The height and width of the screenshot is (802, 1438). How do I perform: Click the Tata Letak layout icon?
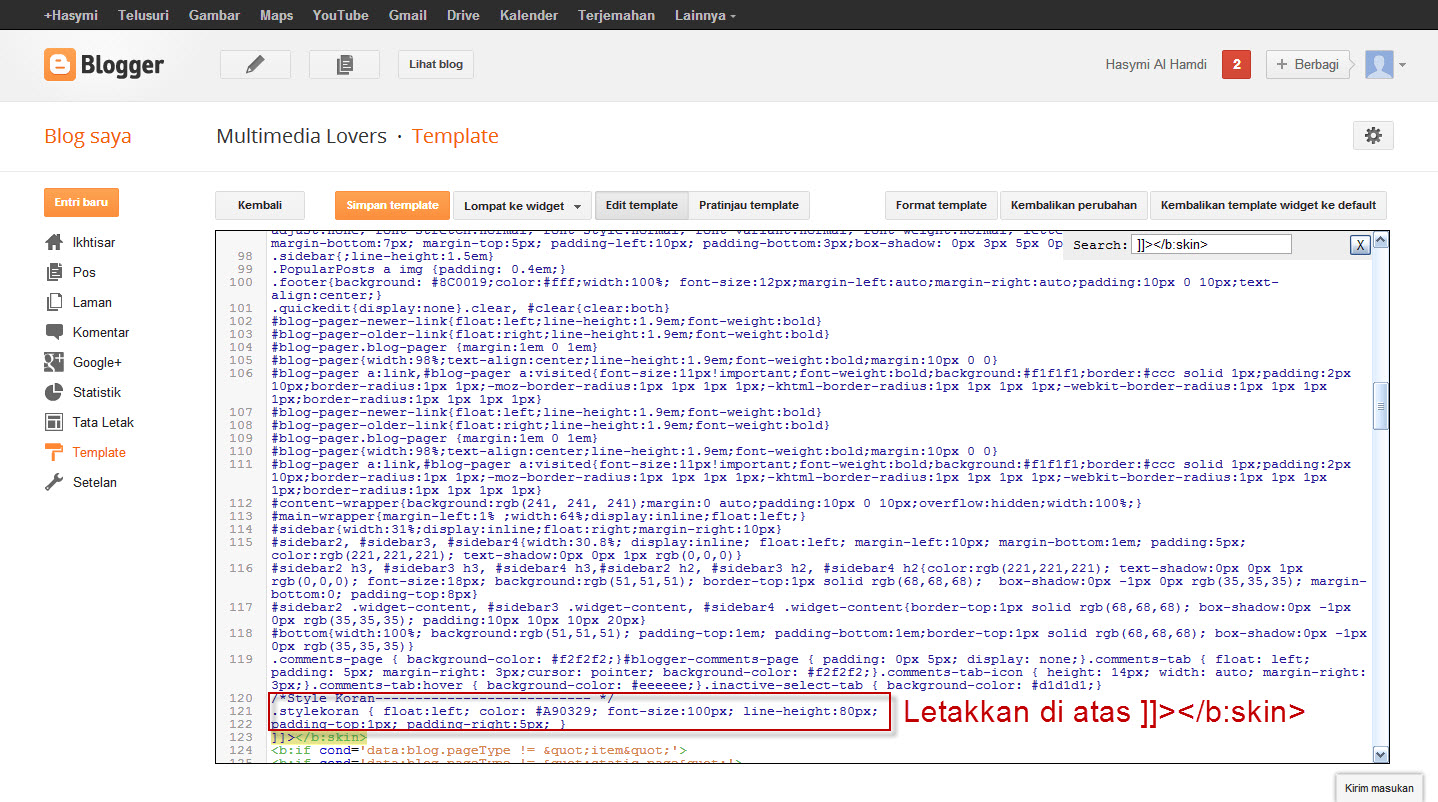coord(54,422)
